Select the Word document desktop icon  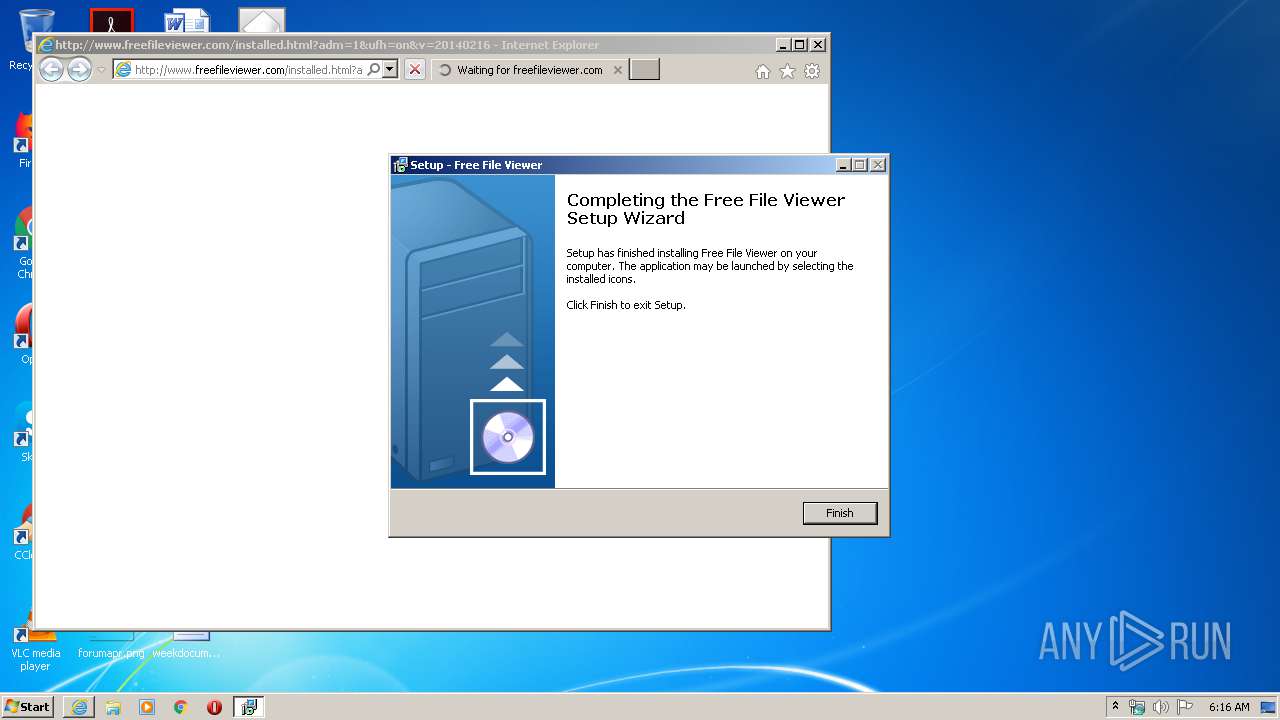(x=187, y=20)
